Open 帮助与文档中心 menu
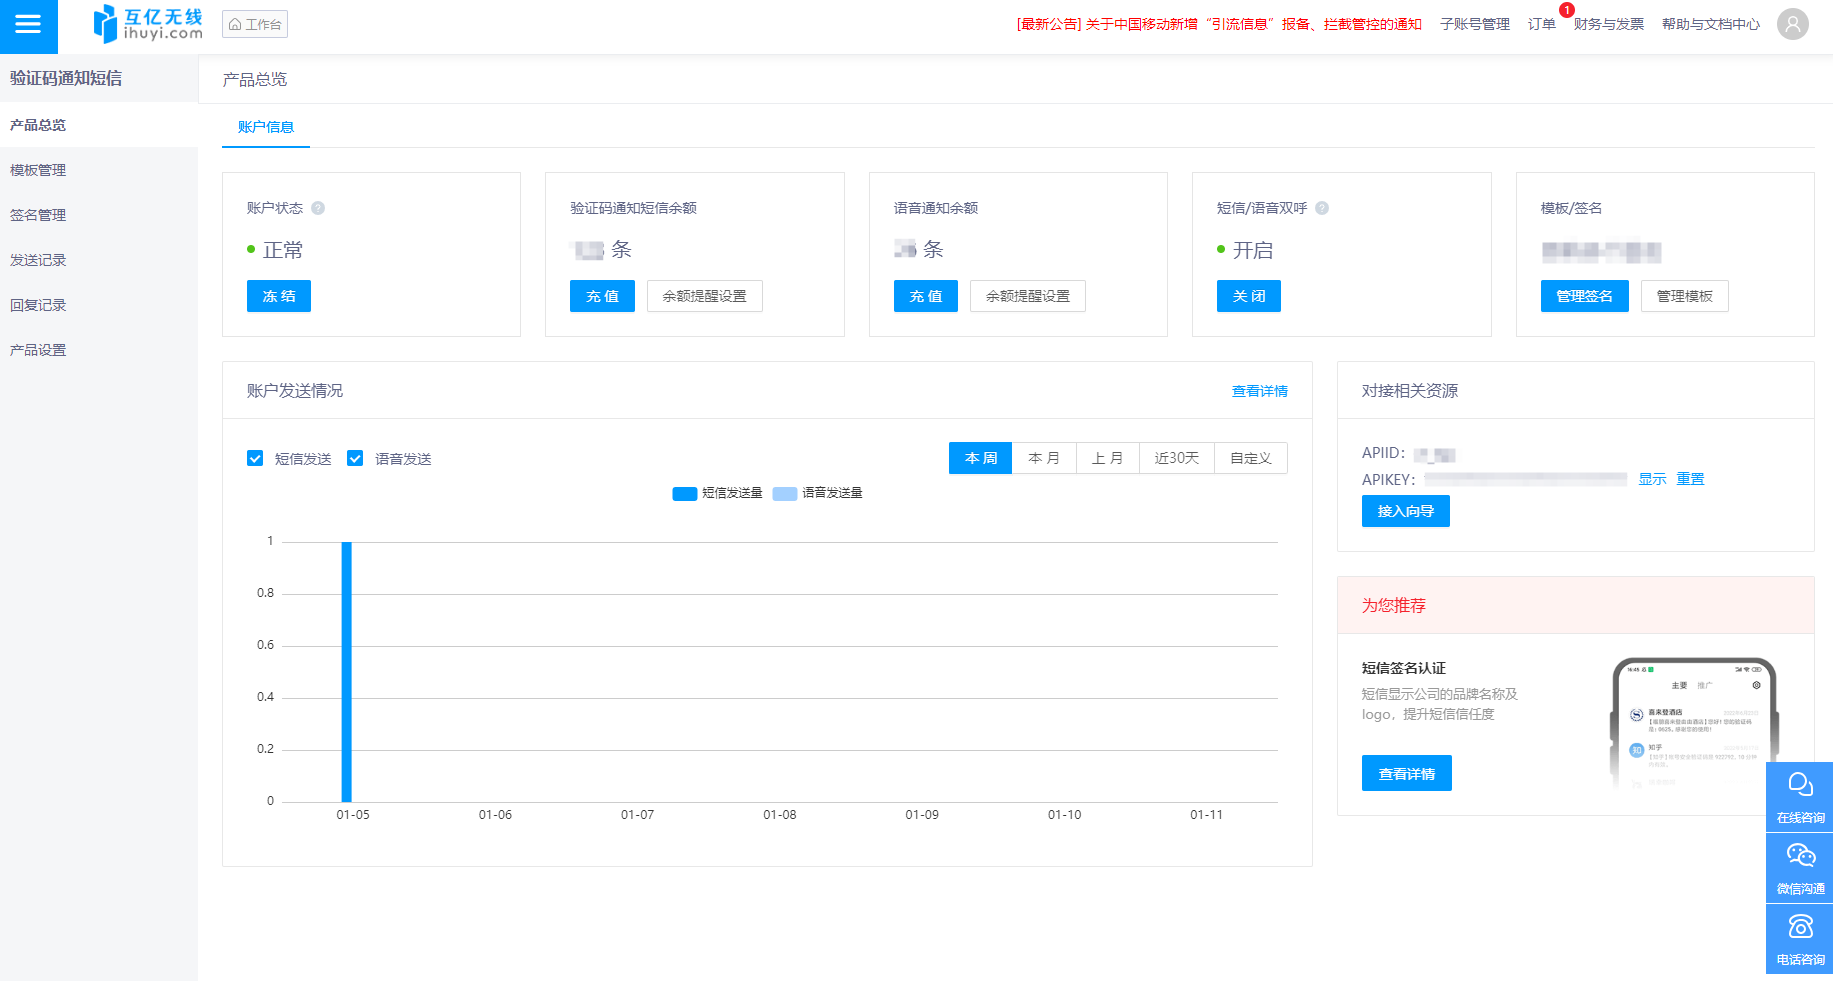Screen dimensions: 1833x981 (1711, 24)
